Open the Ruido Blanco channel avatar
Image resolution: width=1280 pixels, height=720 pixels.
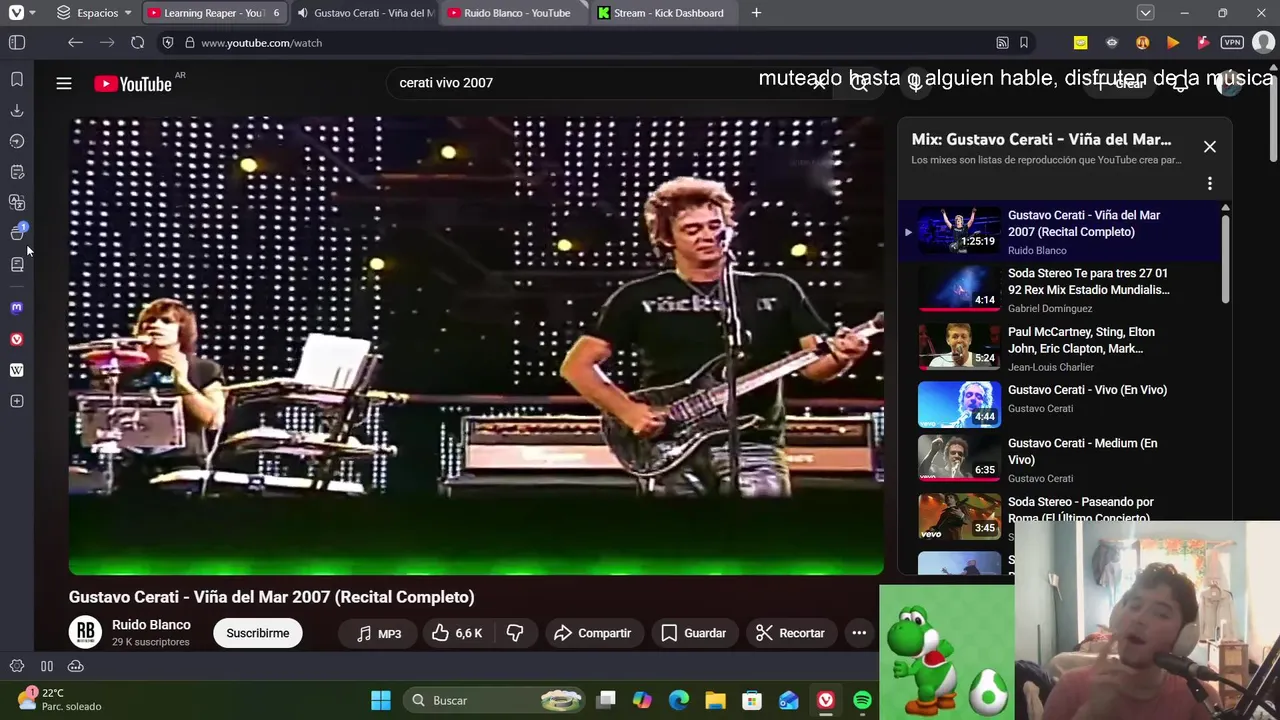[85, 632]
